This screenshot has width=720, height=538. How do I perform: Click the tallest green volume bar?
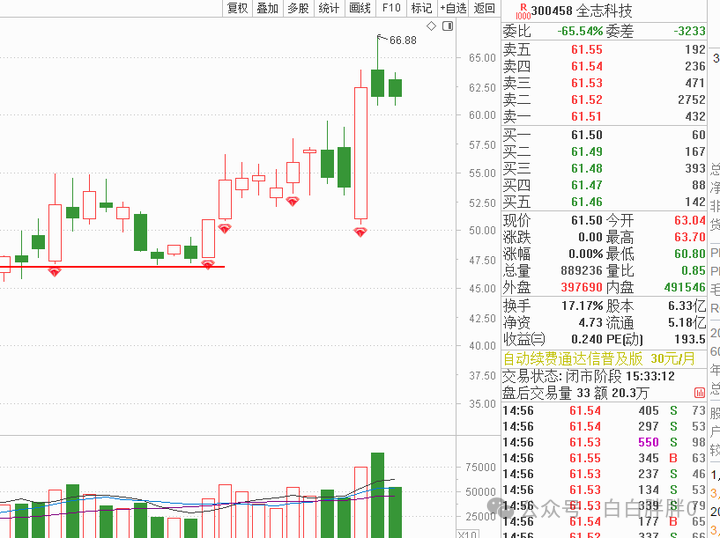coord(377,495)
